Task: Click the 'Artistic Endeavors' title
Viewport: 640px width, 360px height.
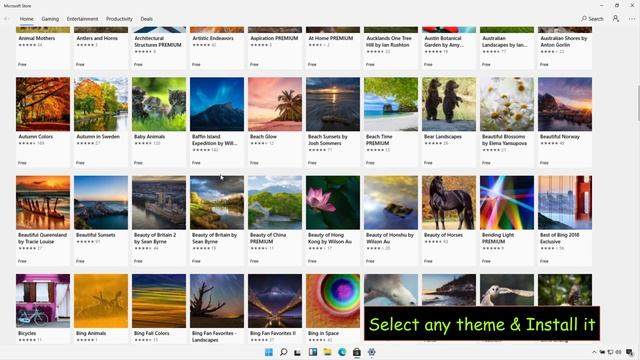Action: 213,38
